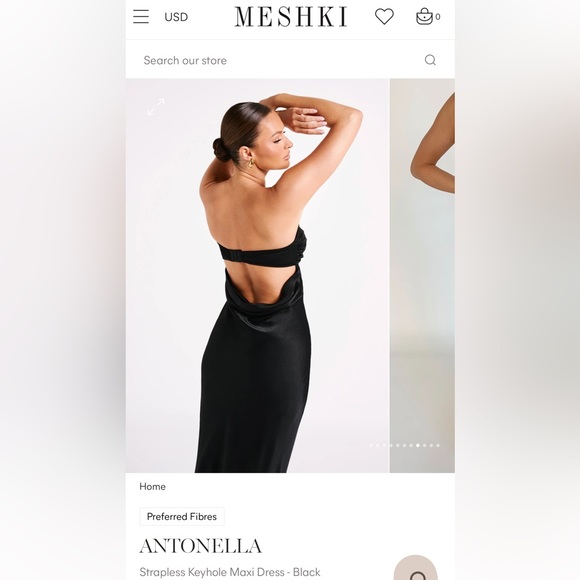Click the Preferred Fibres badge
Screen dimensions: 580x580
click(x=182, y=516)
